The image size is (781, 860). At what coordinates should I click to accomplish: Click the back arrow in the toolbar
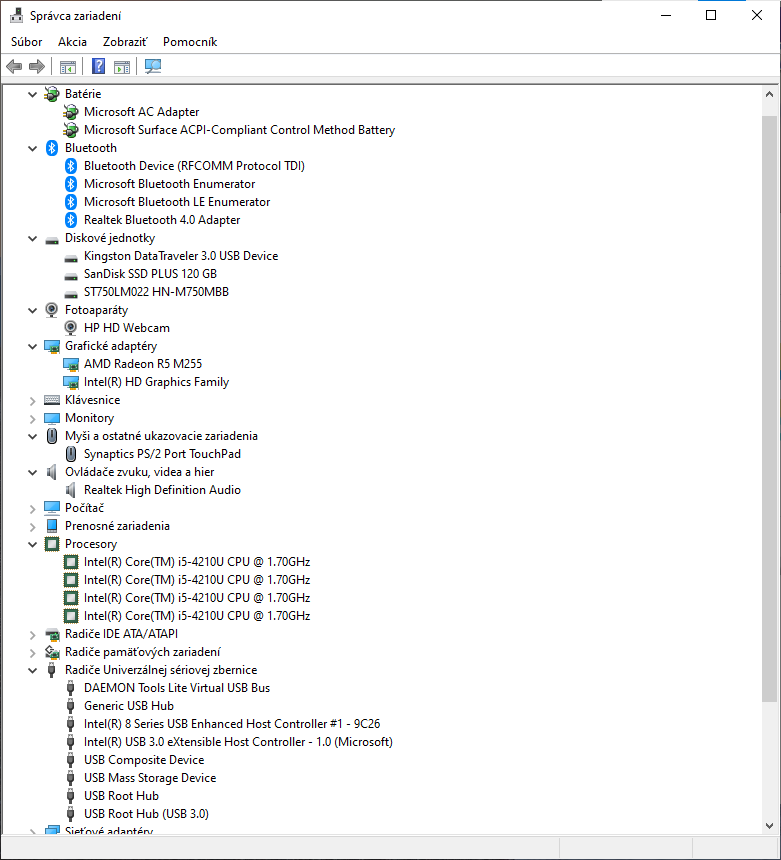click(14, 67)
